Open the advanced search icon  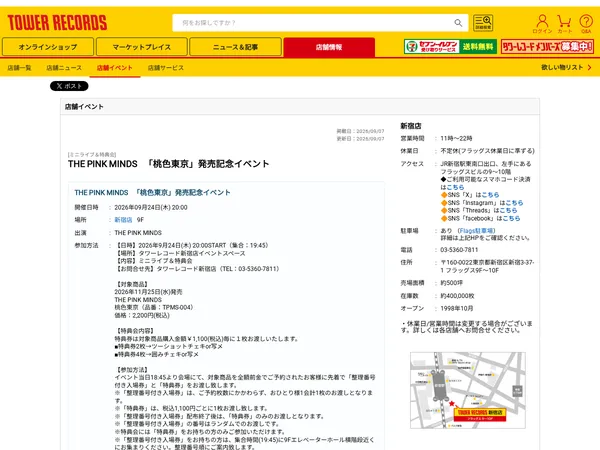(x=483, y=23)
